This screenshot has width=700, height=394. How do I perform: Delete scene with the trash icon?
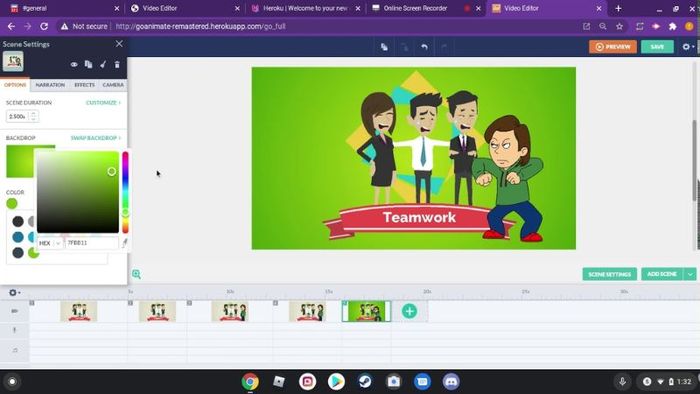(x=117, y=65)
